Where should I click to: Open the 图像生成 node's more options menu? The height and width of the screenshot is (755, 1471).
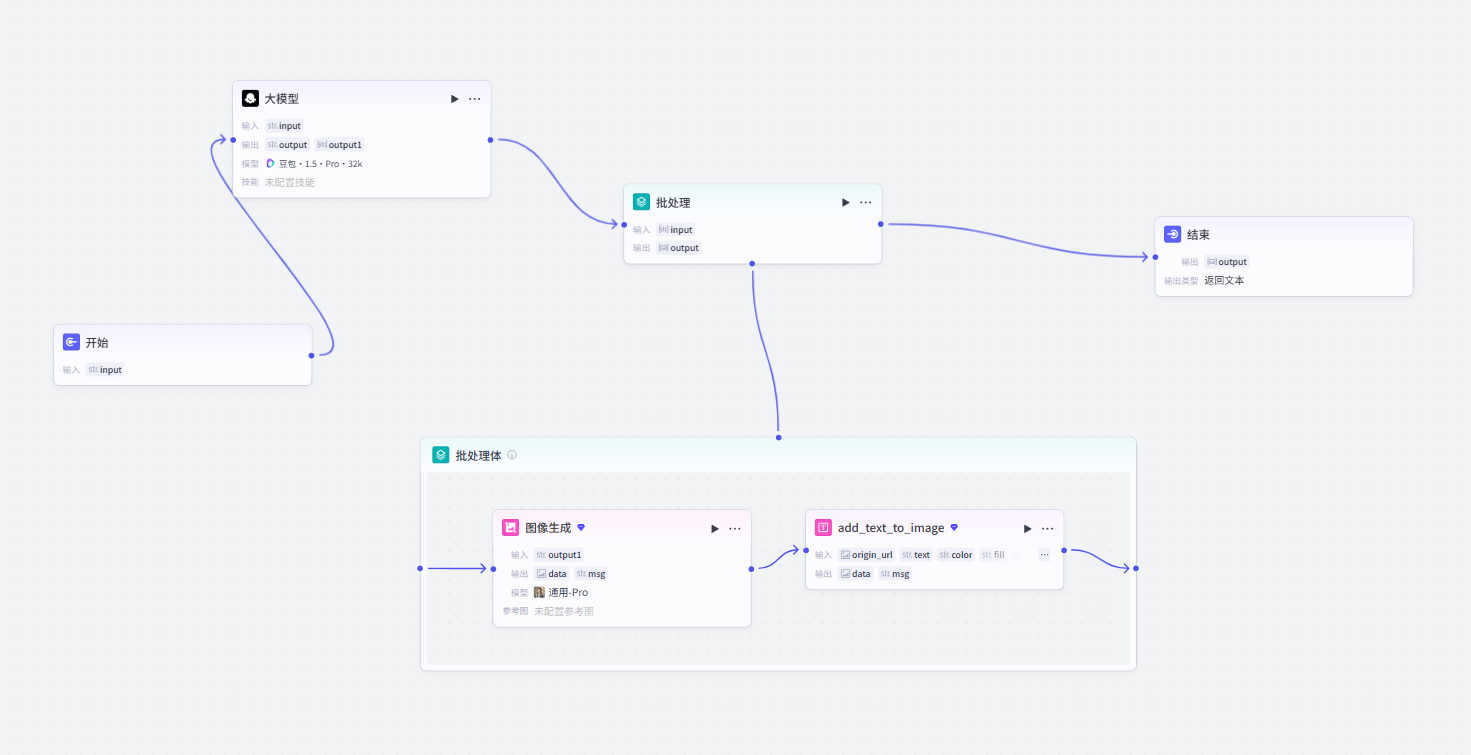(x=735, y=528)
